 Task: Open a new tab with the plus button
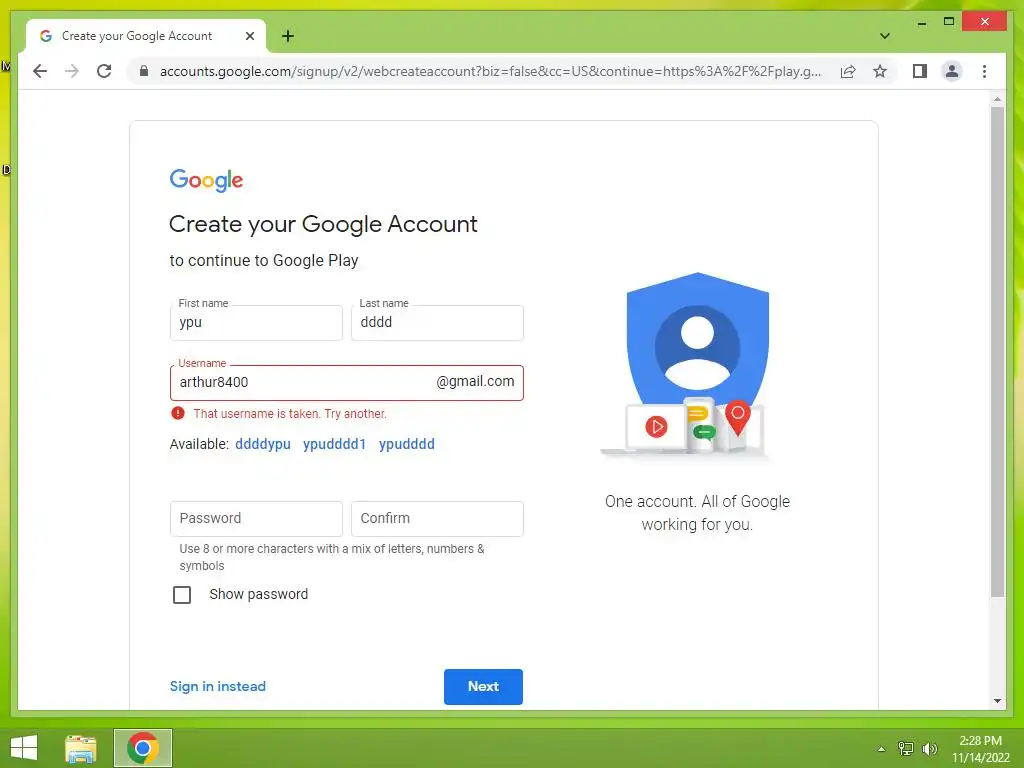tap(288, 36)
